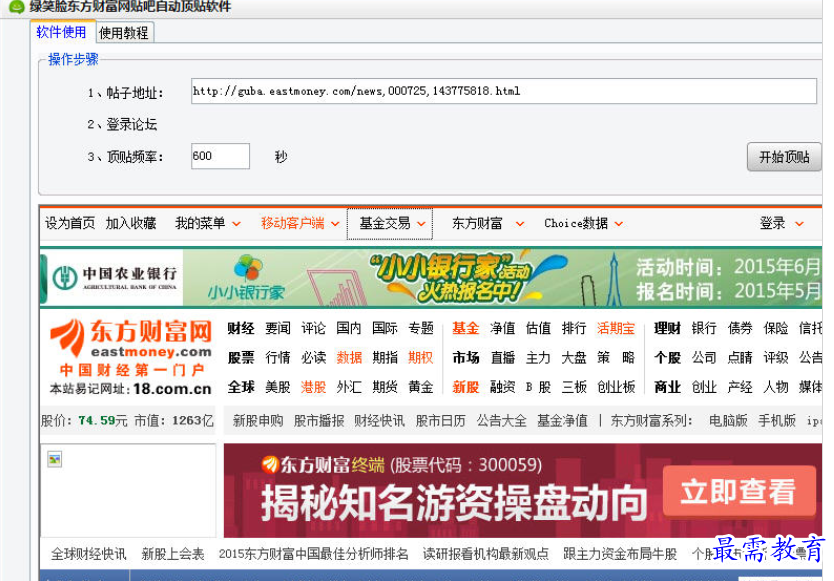834x581 pixels.
Task: Click the 电脑版 link
Action: pos(728,421)
